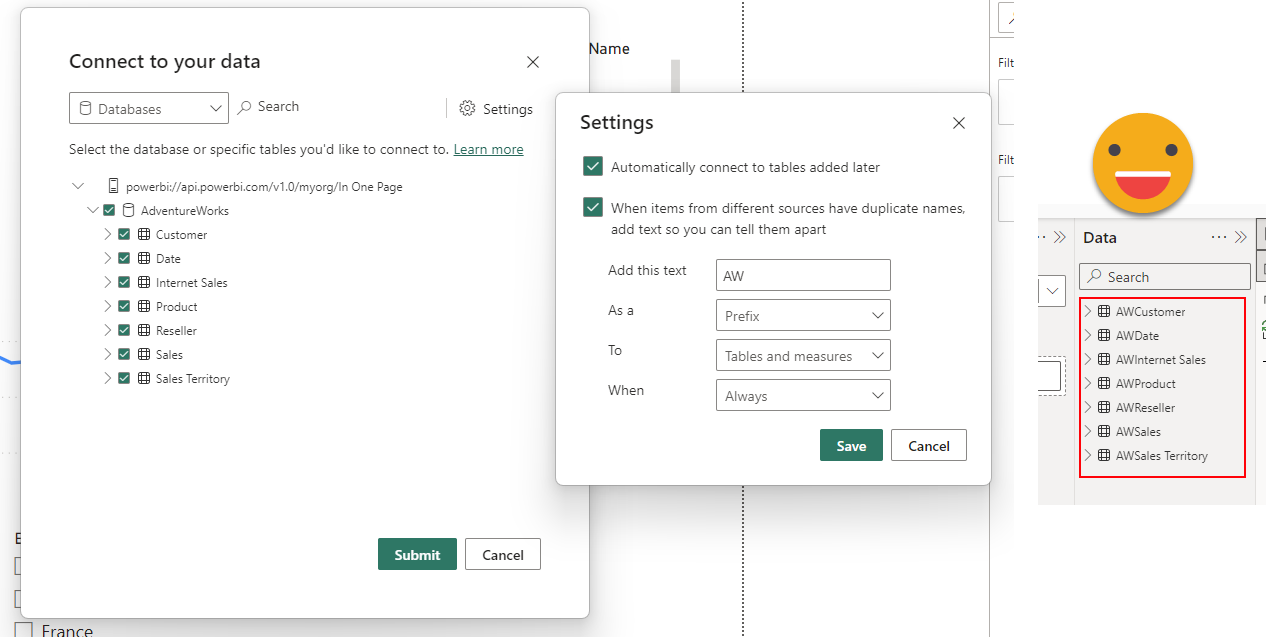1266x637 pixels.
Task: Click the Settings gear icon
Action: point(467,109)
